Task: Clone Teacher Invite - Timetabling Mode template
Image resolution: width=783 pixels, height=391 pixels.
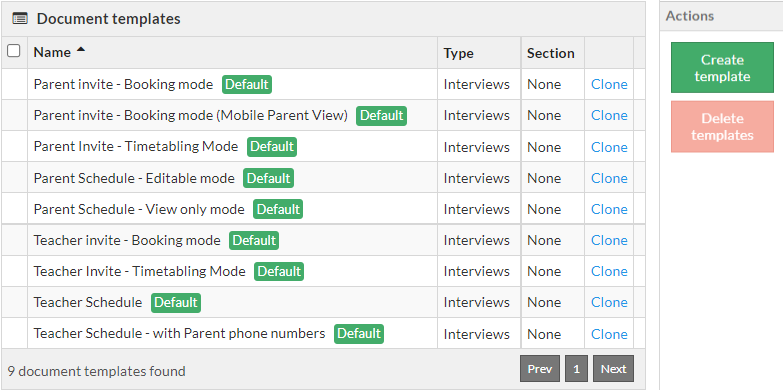Action: click(x=609, y=271)
